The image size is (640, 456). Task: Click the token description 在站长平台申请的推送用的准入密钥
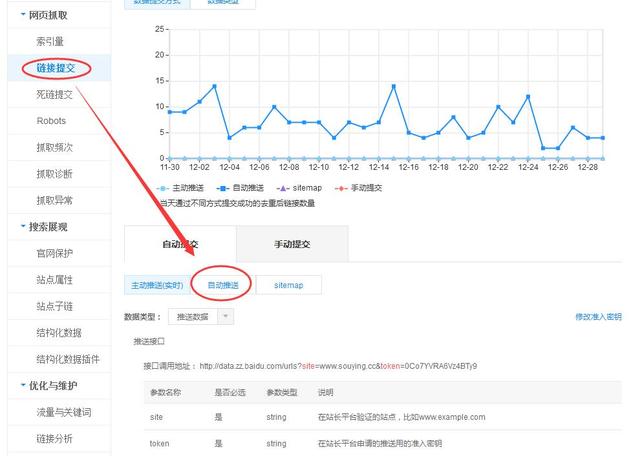(380, 443)
